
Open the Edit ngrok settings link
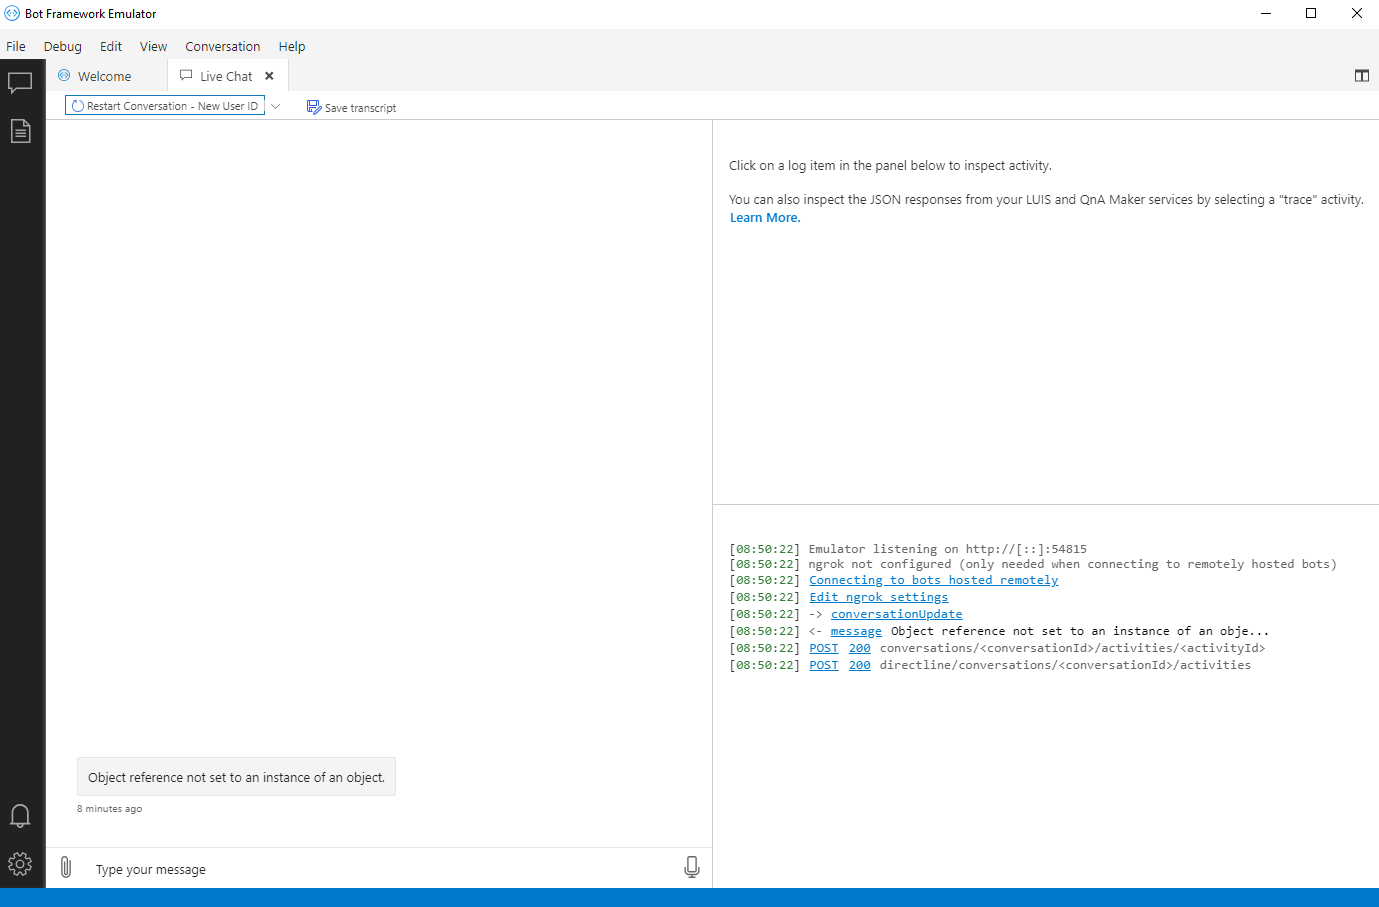[x=879, y=597]
